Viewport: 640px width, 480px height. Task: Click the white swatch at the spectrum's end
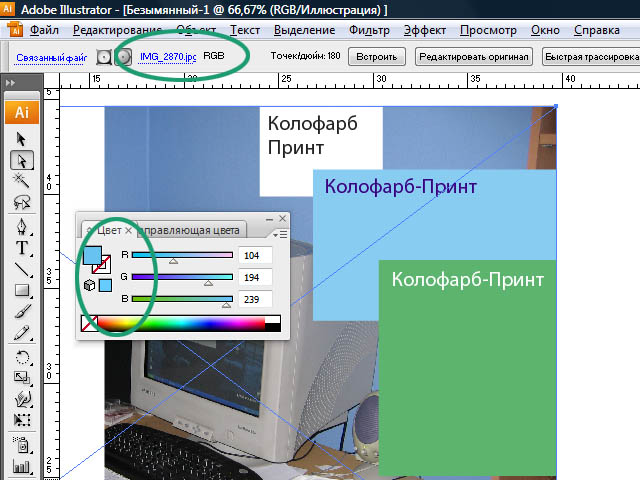(273, 319)
